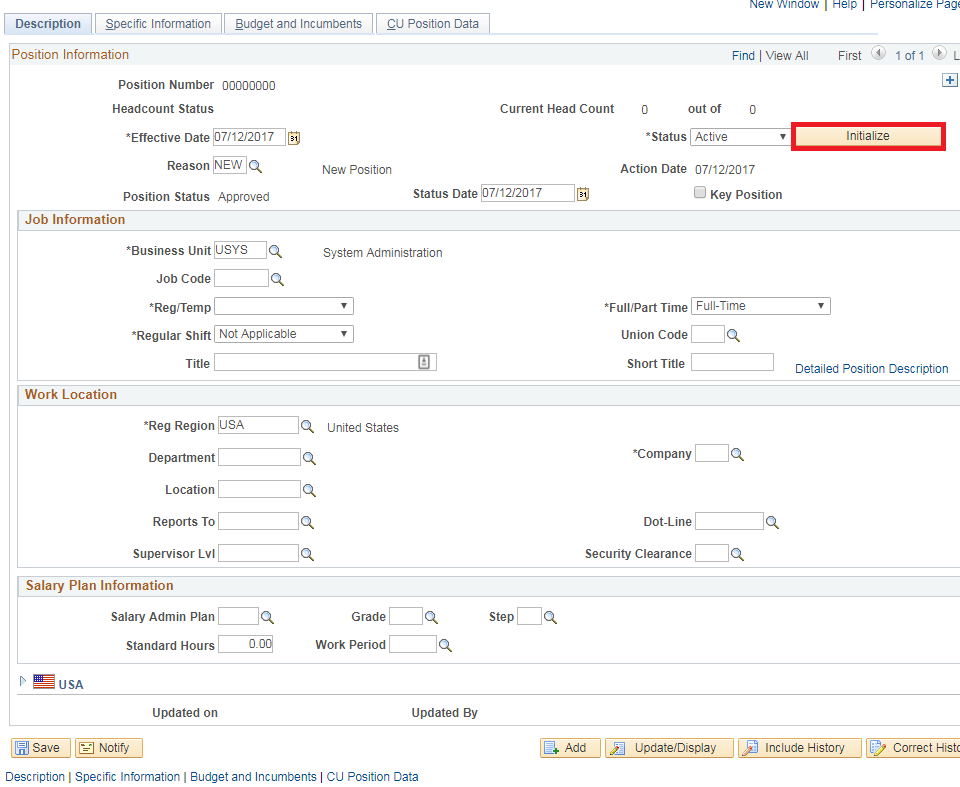The height and width of the screenshot is (787, 960).
Task: Look up Union Code values
Action: tap(733, 336)
